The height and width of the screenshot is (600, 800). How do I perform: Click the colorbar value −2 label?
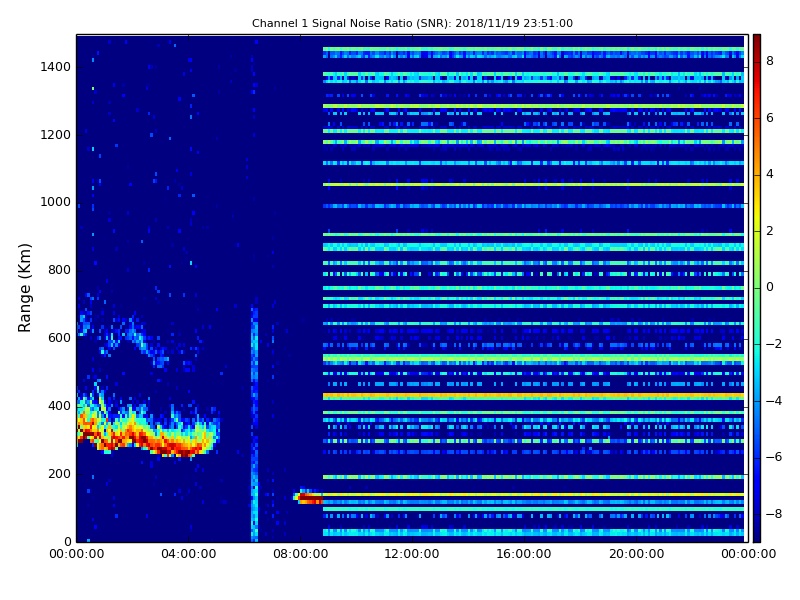pyautogui.click(x=774, y=344)
